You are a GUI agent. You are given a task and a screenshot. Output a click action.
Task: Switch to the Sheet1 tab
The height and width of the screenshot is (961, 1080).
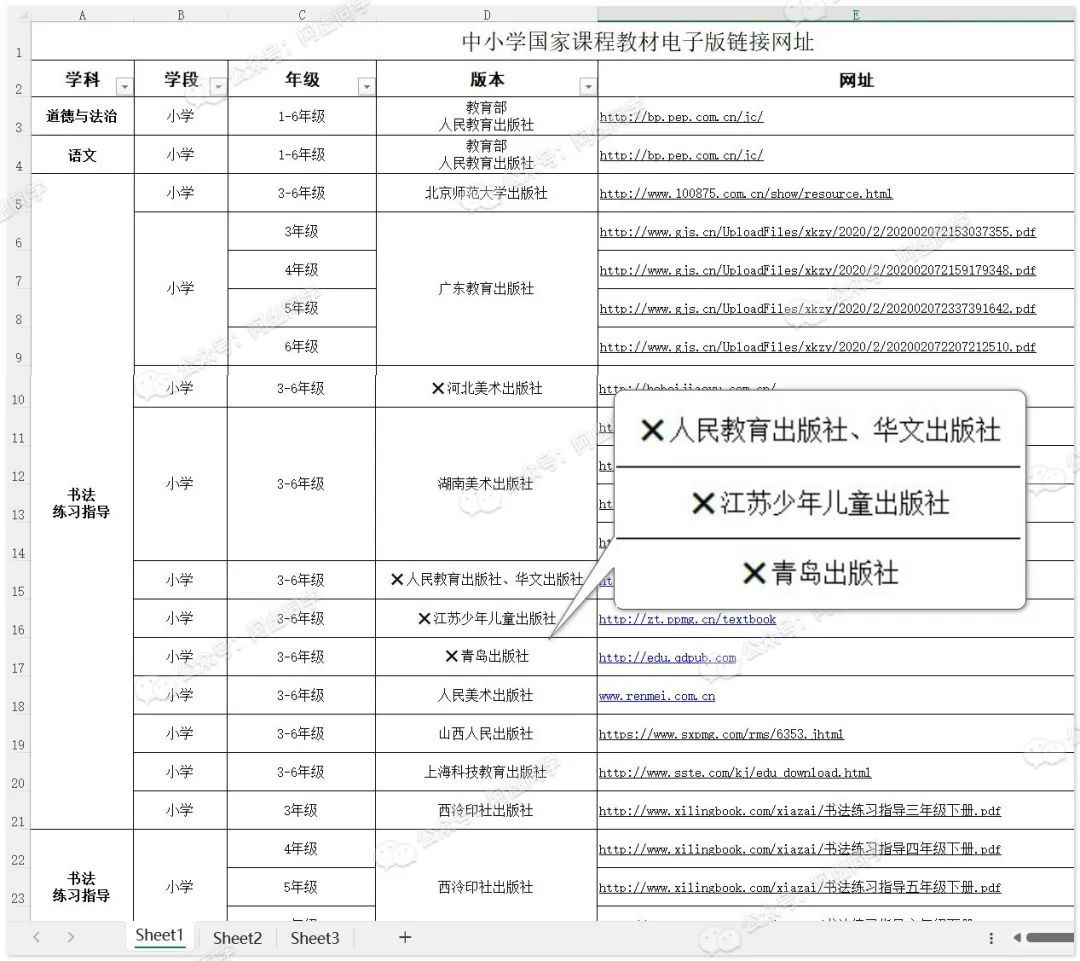tap(159, 936)
